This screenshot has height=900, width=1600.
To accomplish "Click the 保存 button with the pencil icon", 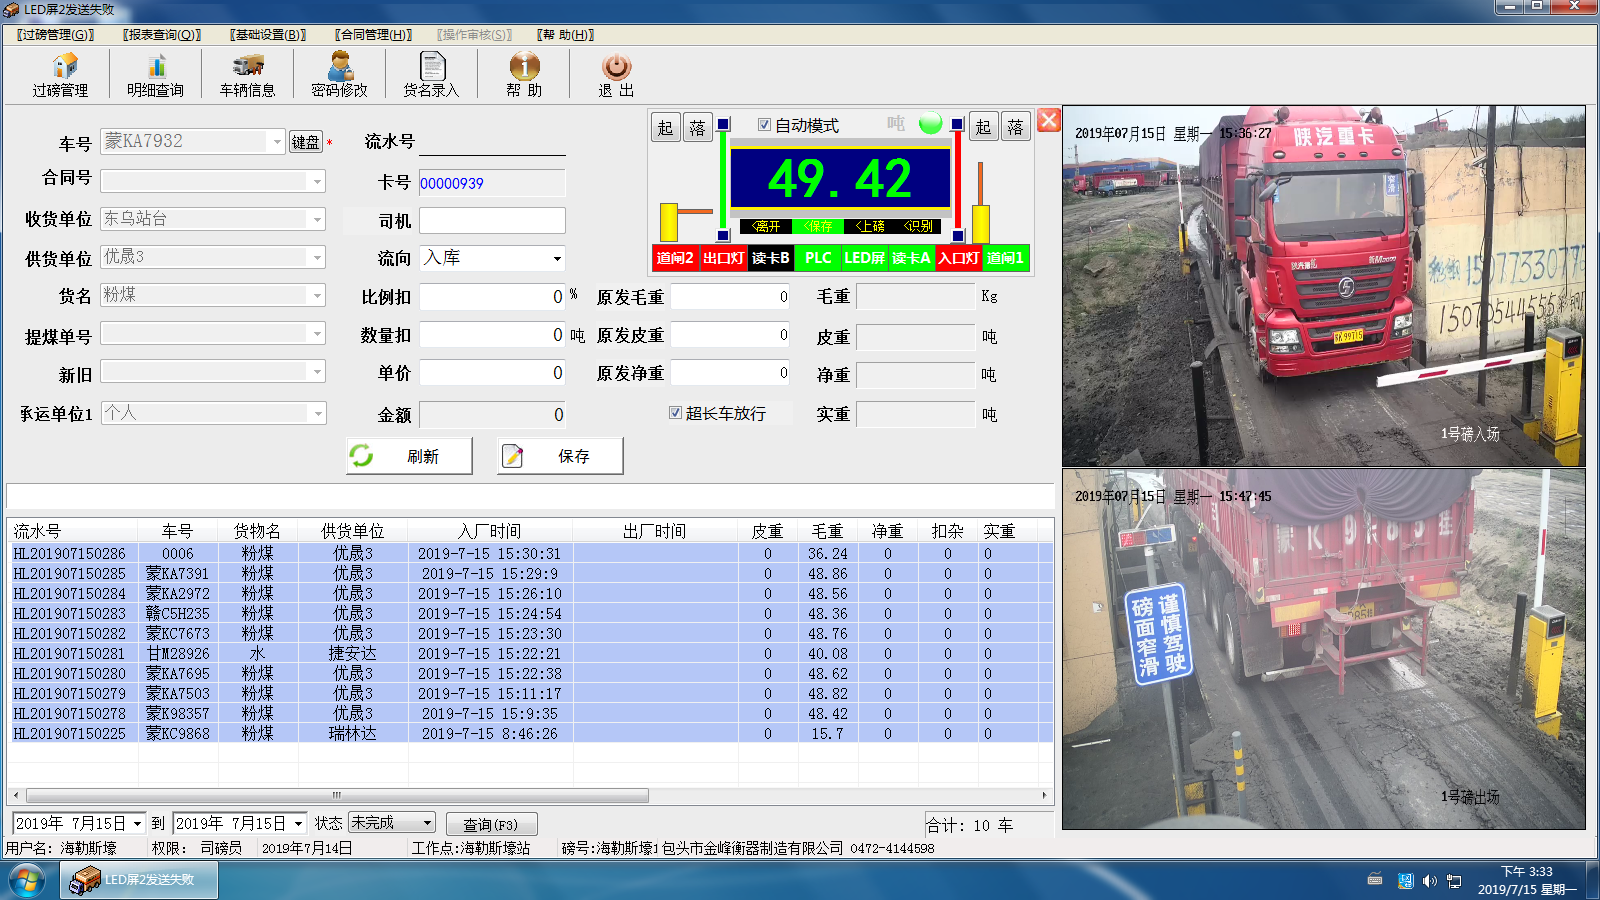I will click(560, 456).
